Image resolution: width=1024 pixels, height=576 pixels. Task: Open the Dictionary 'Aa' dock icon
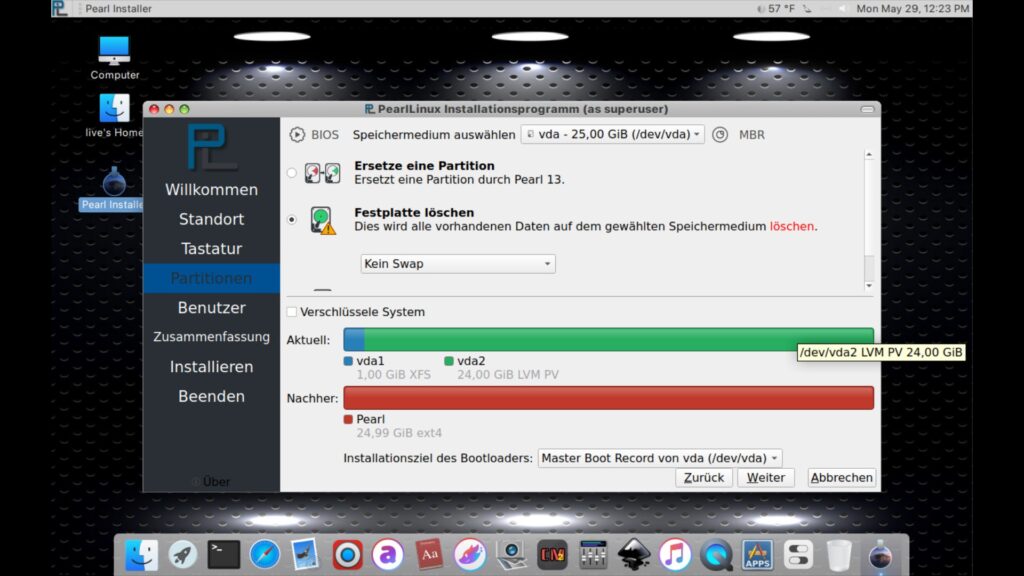click(x=429, y=554)
